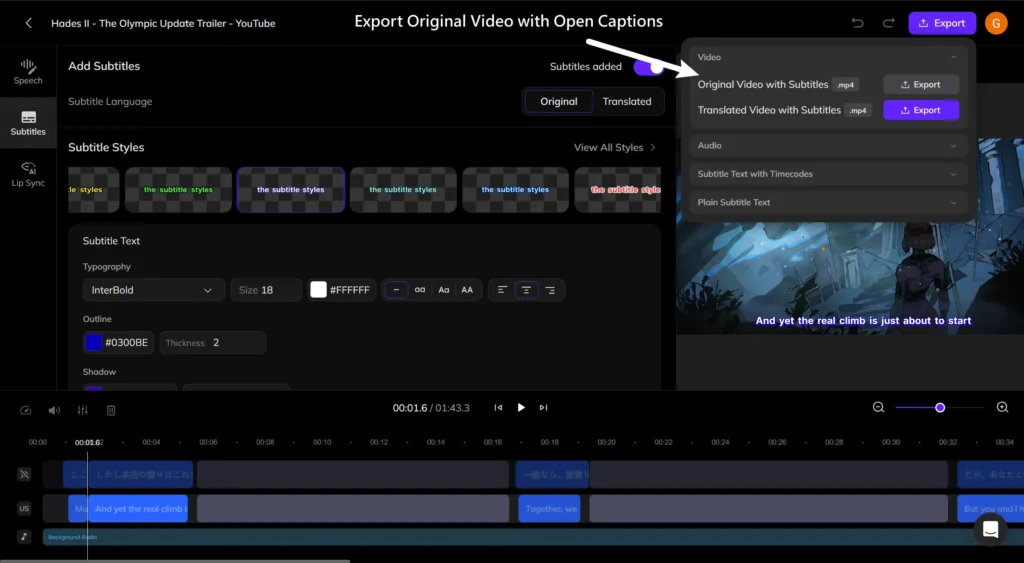Click the translated subtitle track icon

tap(24, 474)
